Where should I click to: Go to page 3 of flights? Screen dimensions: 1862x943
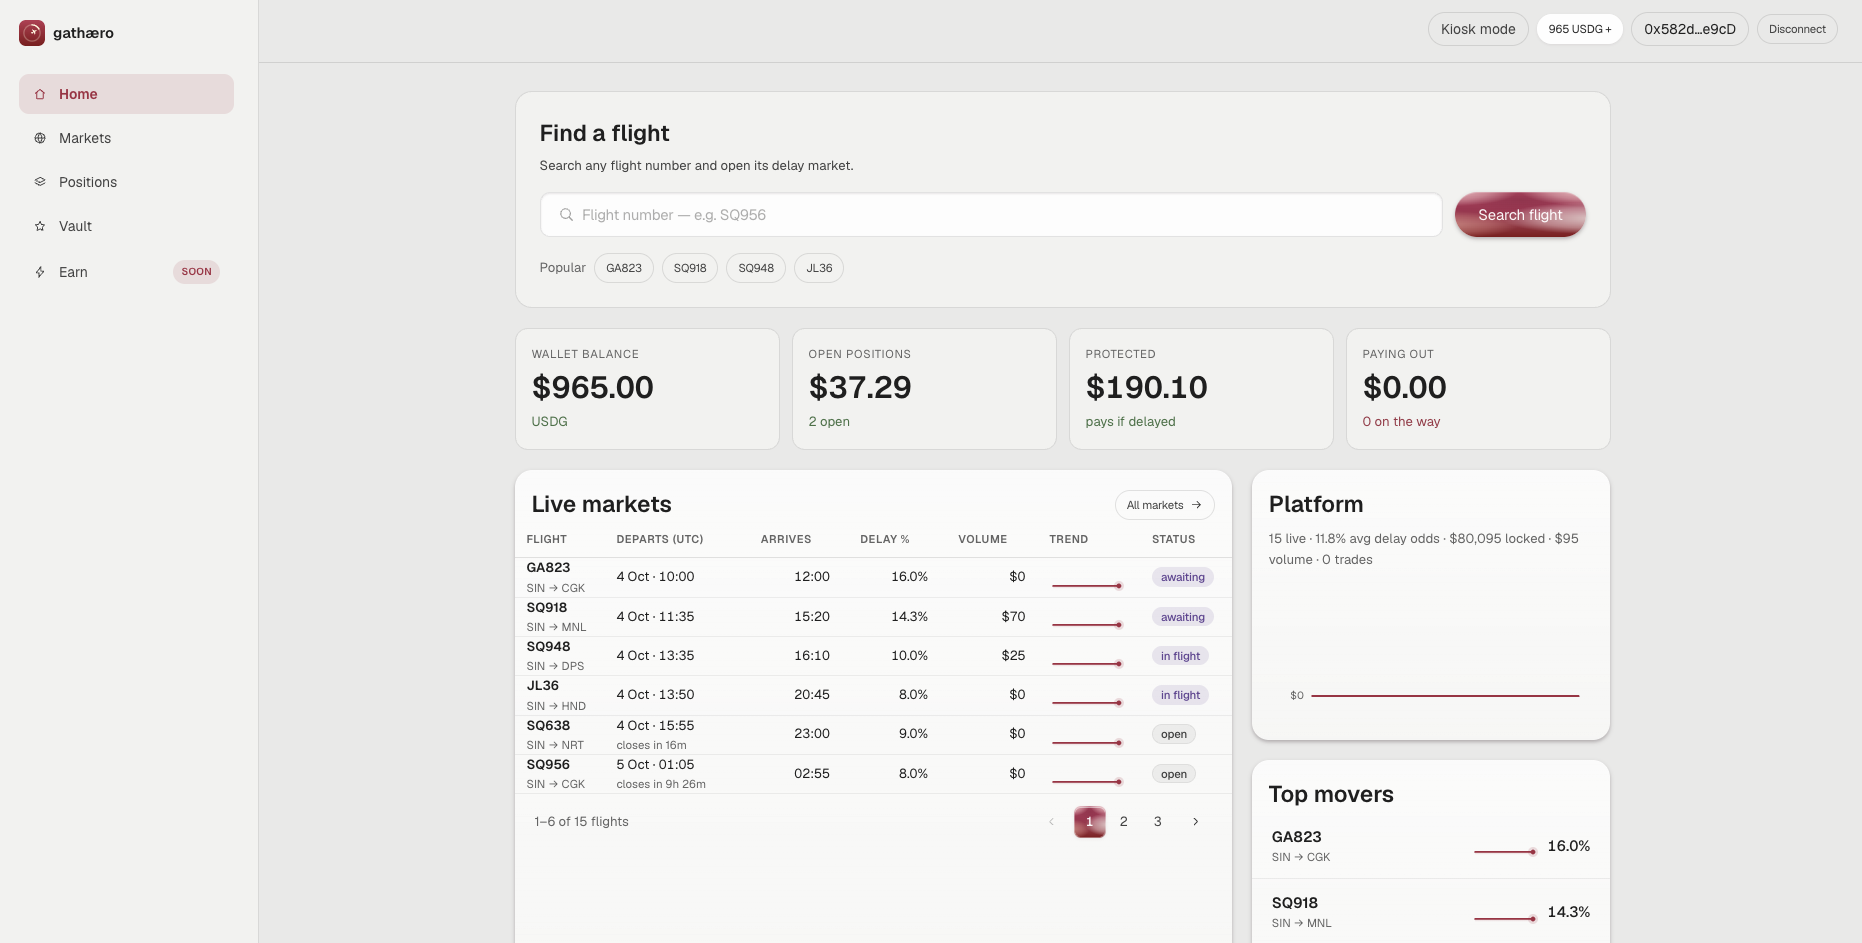pyautogui.click(x=1158, y=822)
